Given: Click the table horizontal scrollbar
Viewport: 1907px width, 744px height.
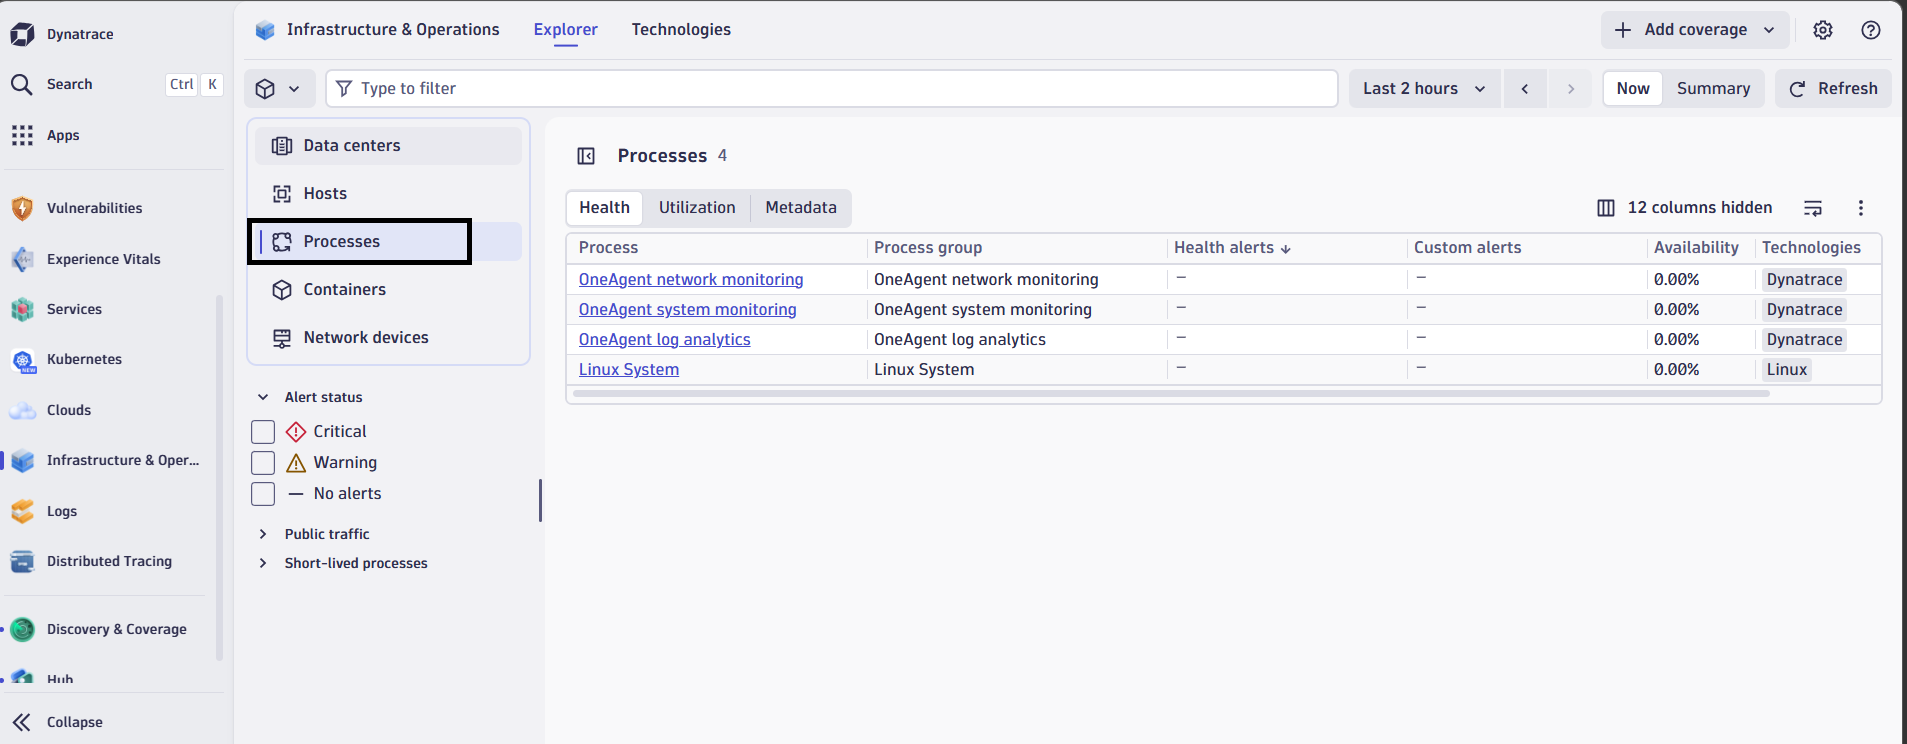Looking at the screenshot, I should (1170, 394).
